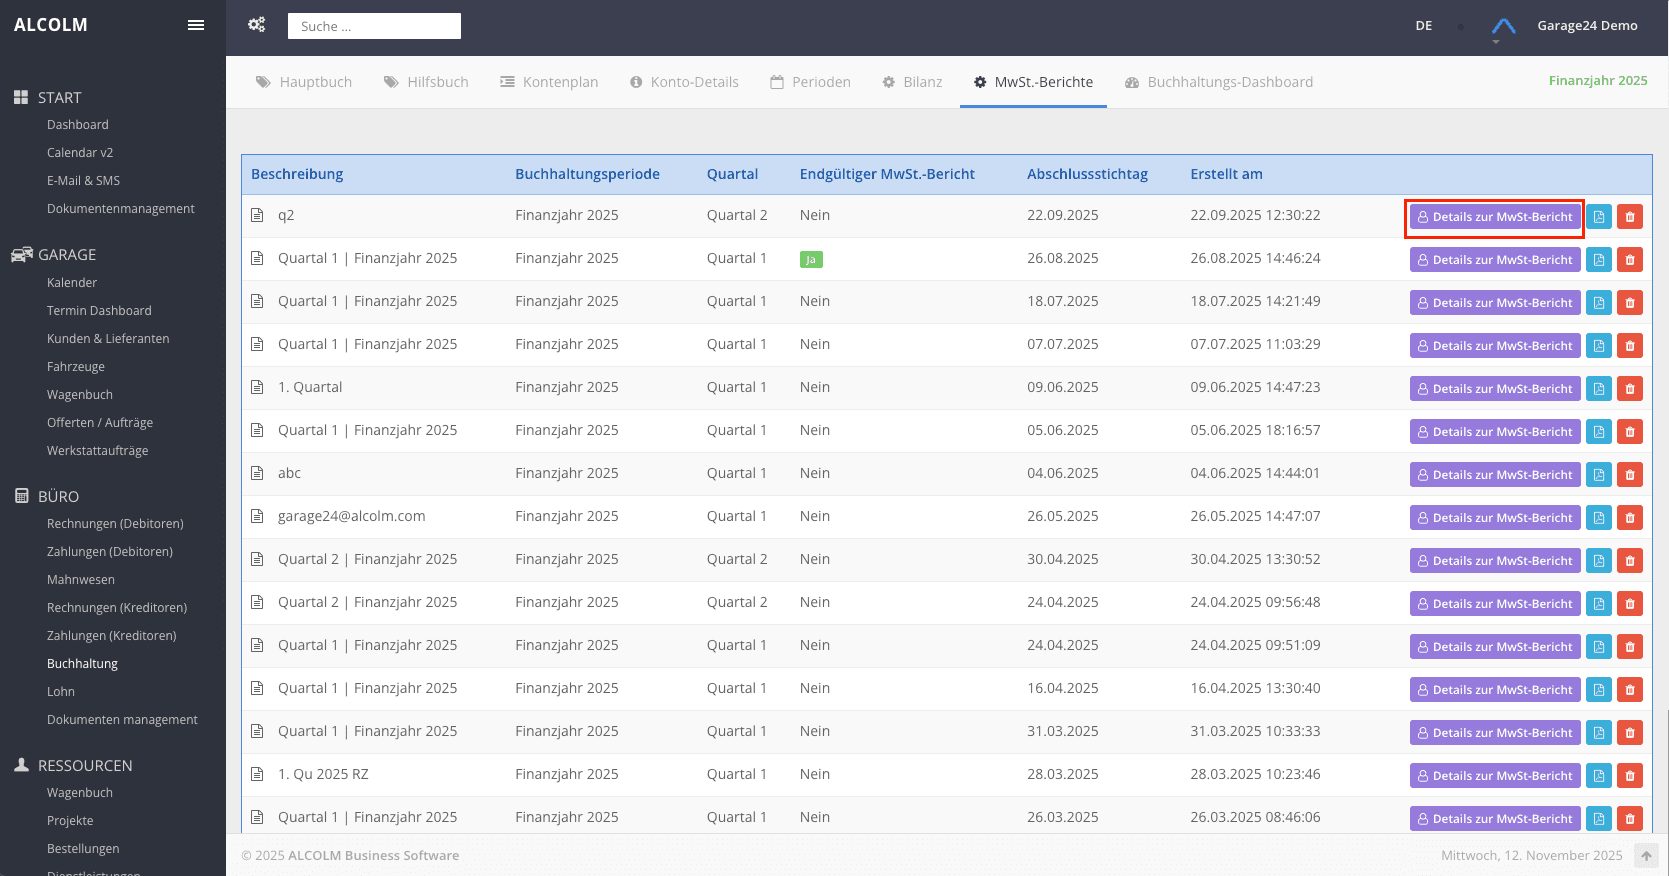
Task: Focus the Suche search field
Action: (x=374, y=26)
